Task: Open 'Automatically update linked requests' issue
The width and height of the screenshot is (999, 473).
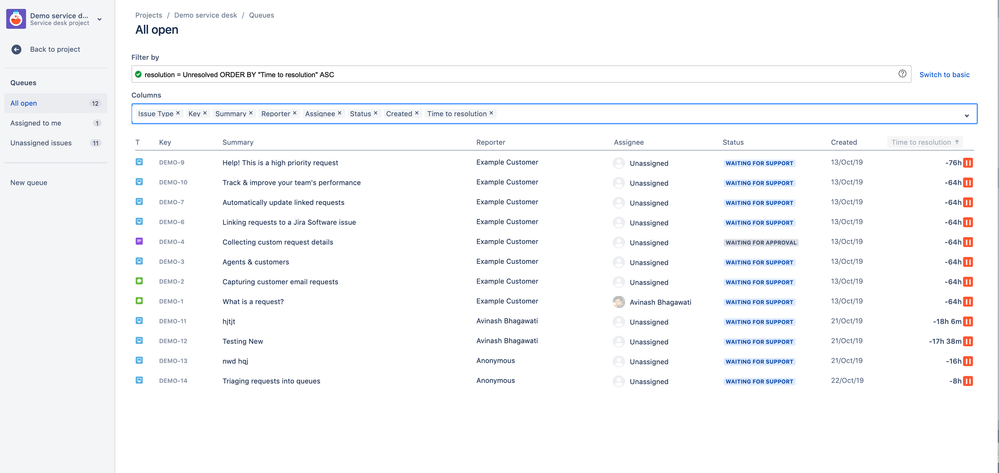Action: (x=284, y=202)
